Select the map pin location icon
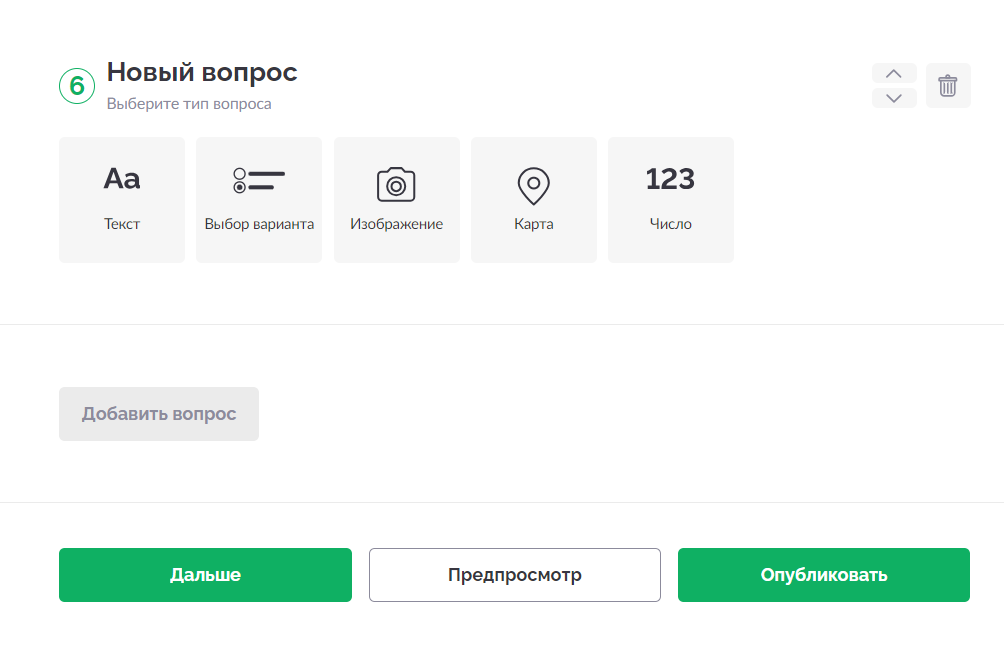This screenshot has height=646, width=1004. pos(533,186)
